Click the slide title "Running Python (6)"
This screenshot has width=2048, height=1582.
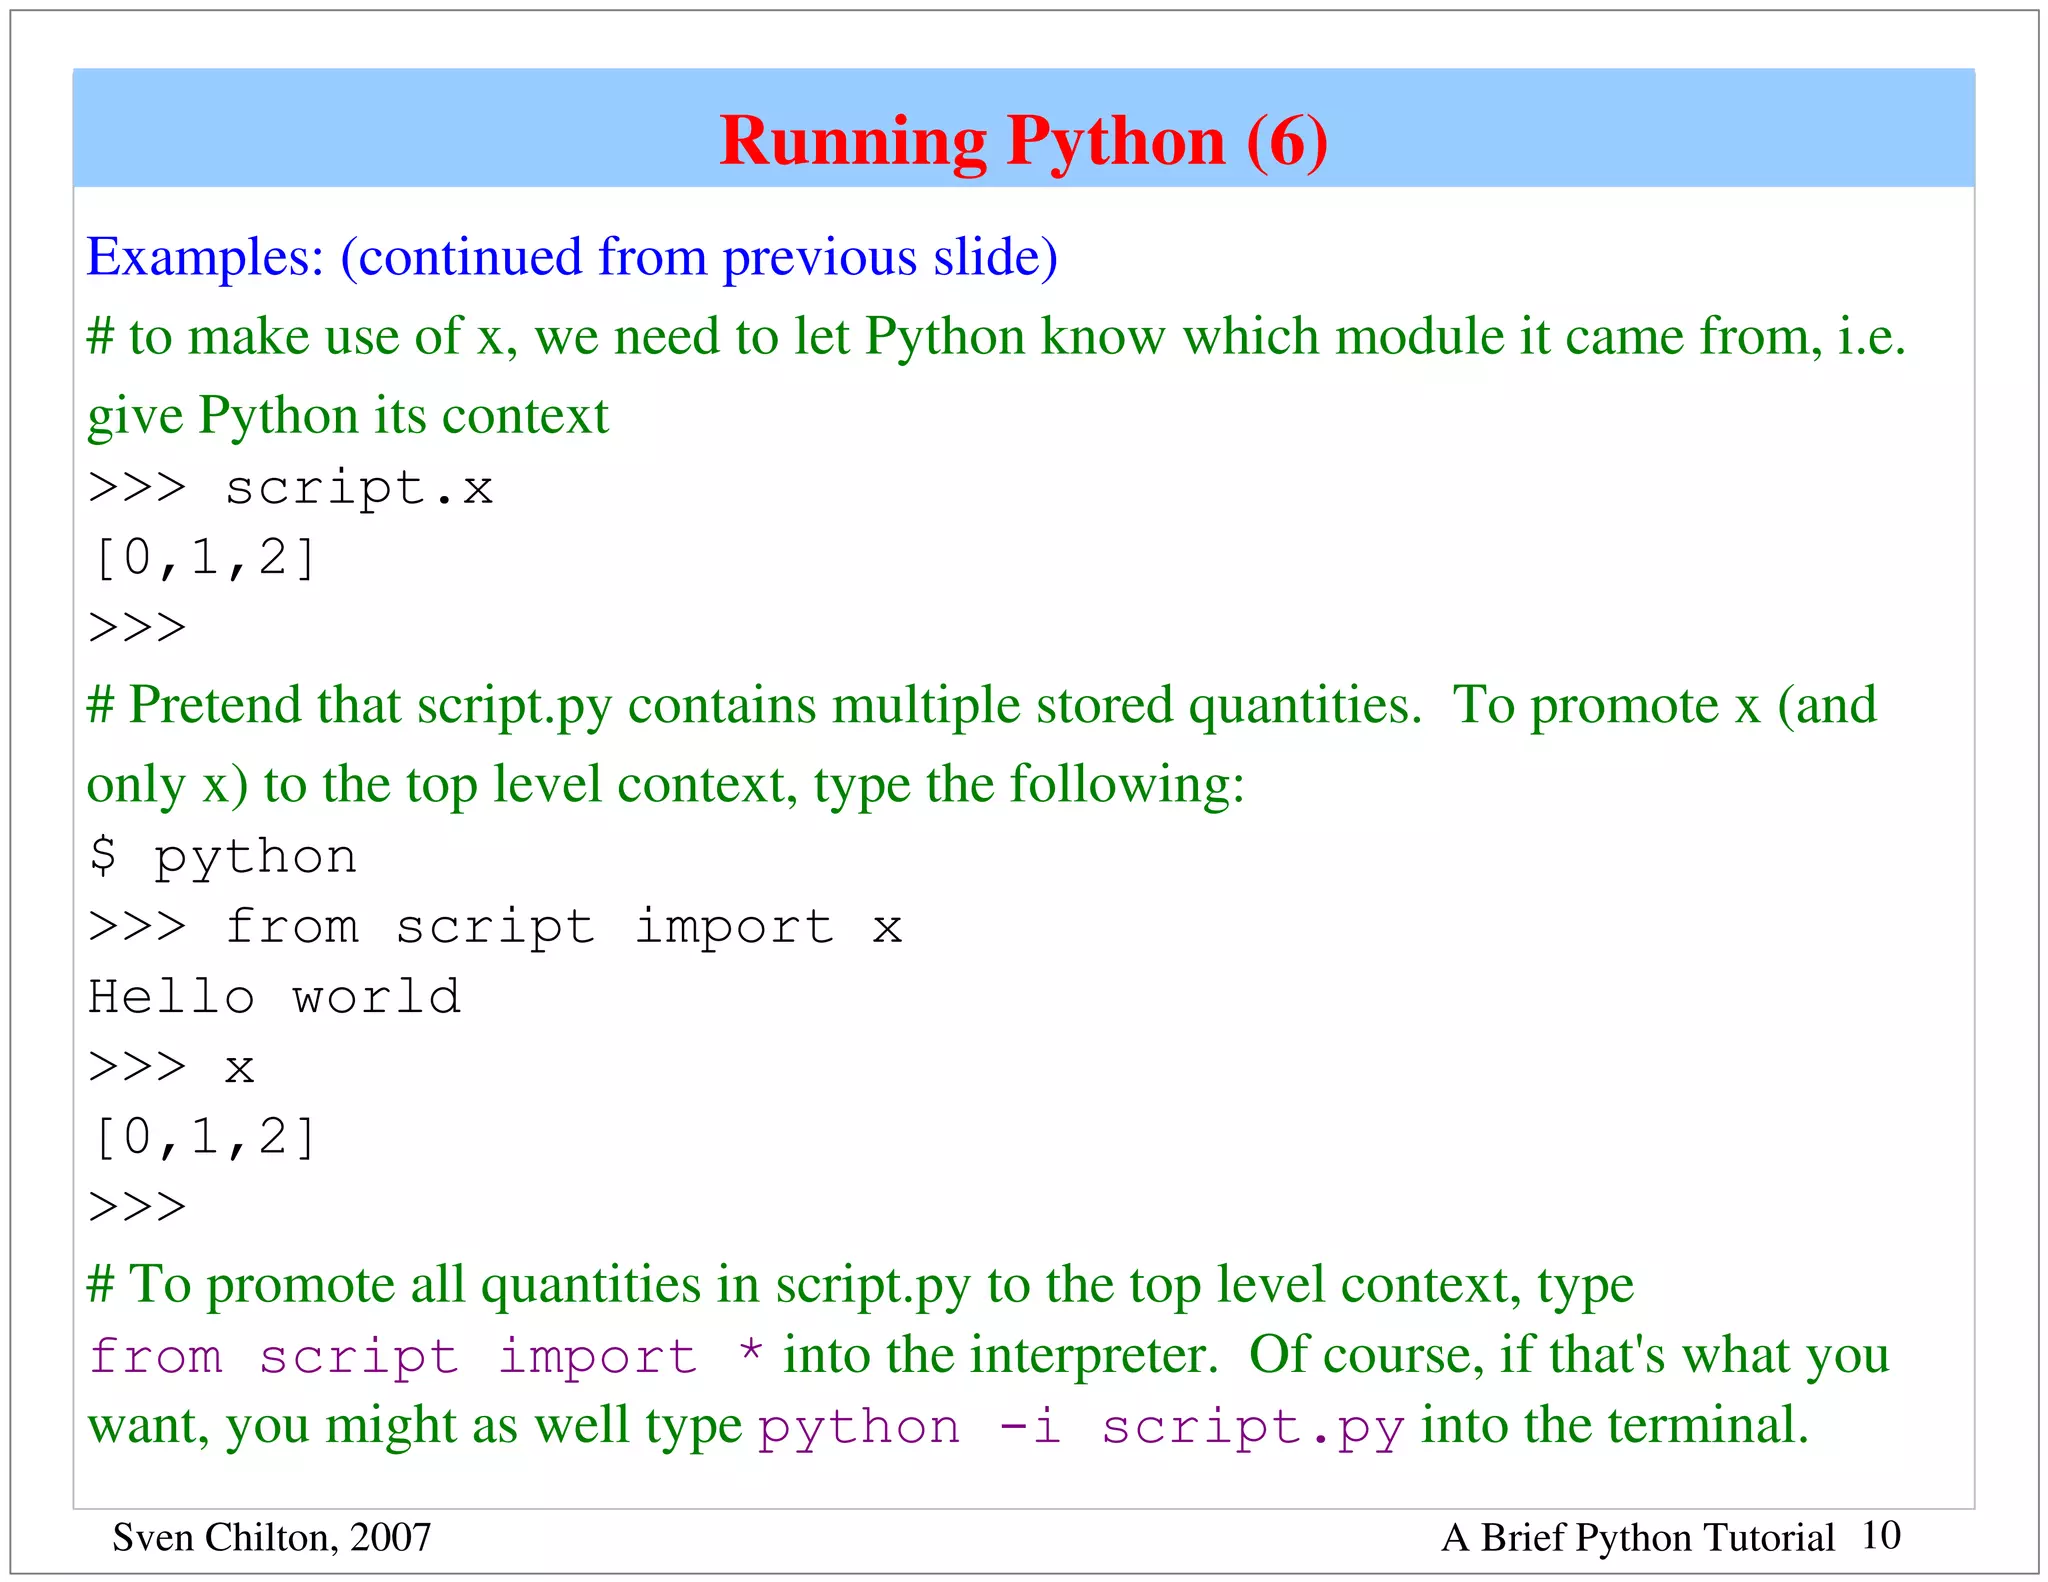point(1024,140)
